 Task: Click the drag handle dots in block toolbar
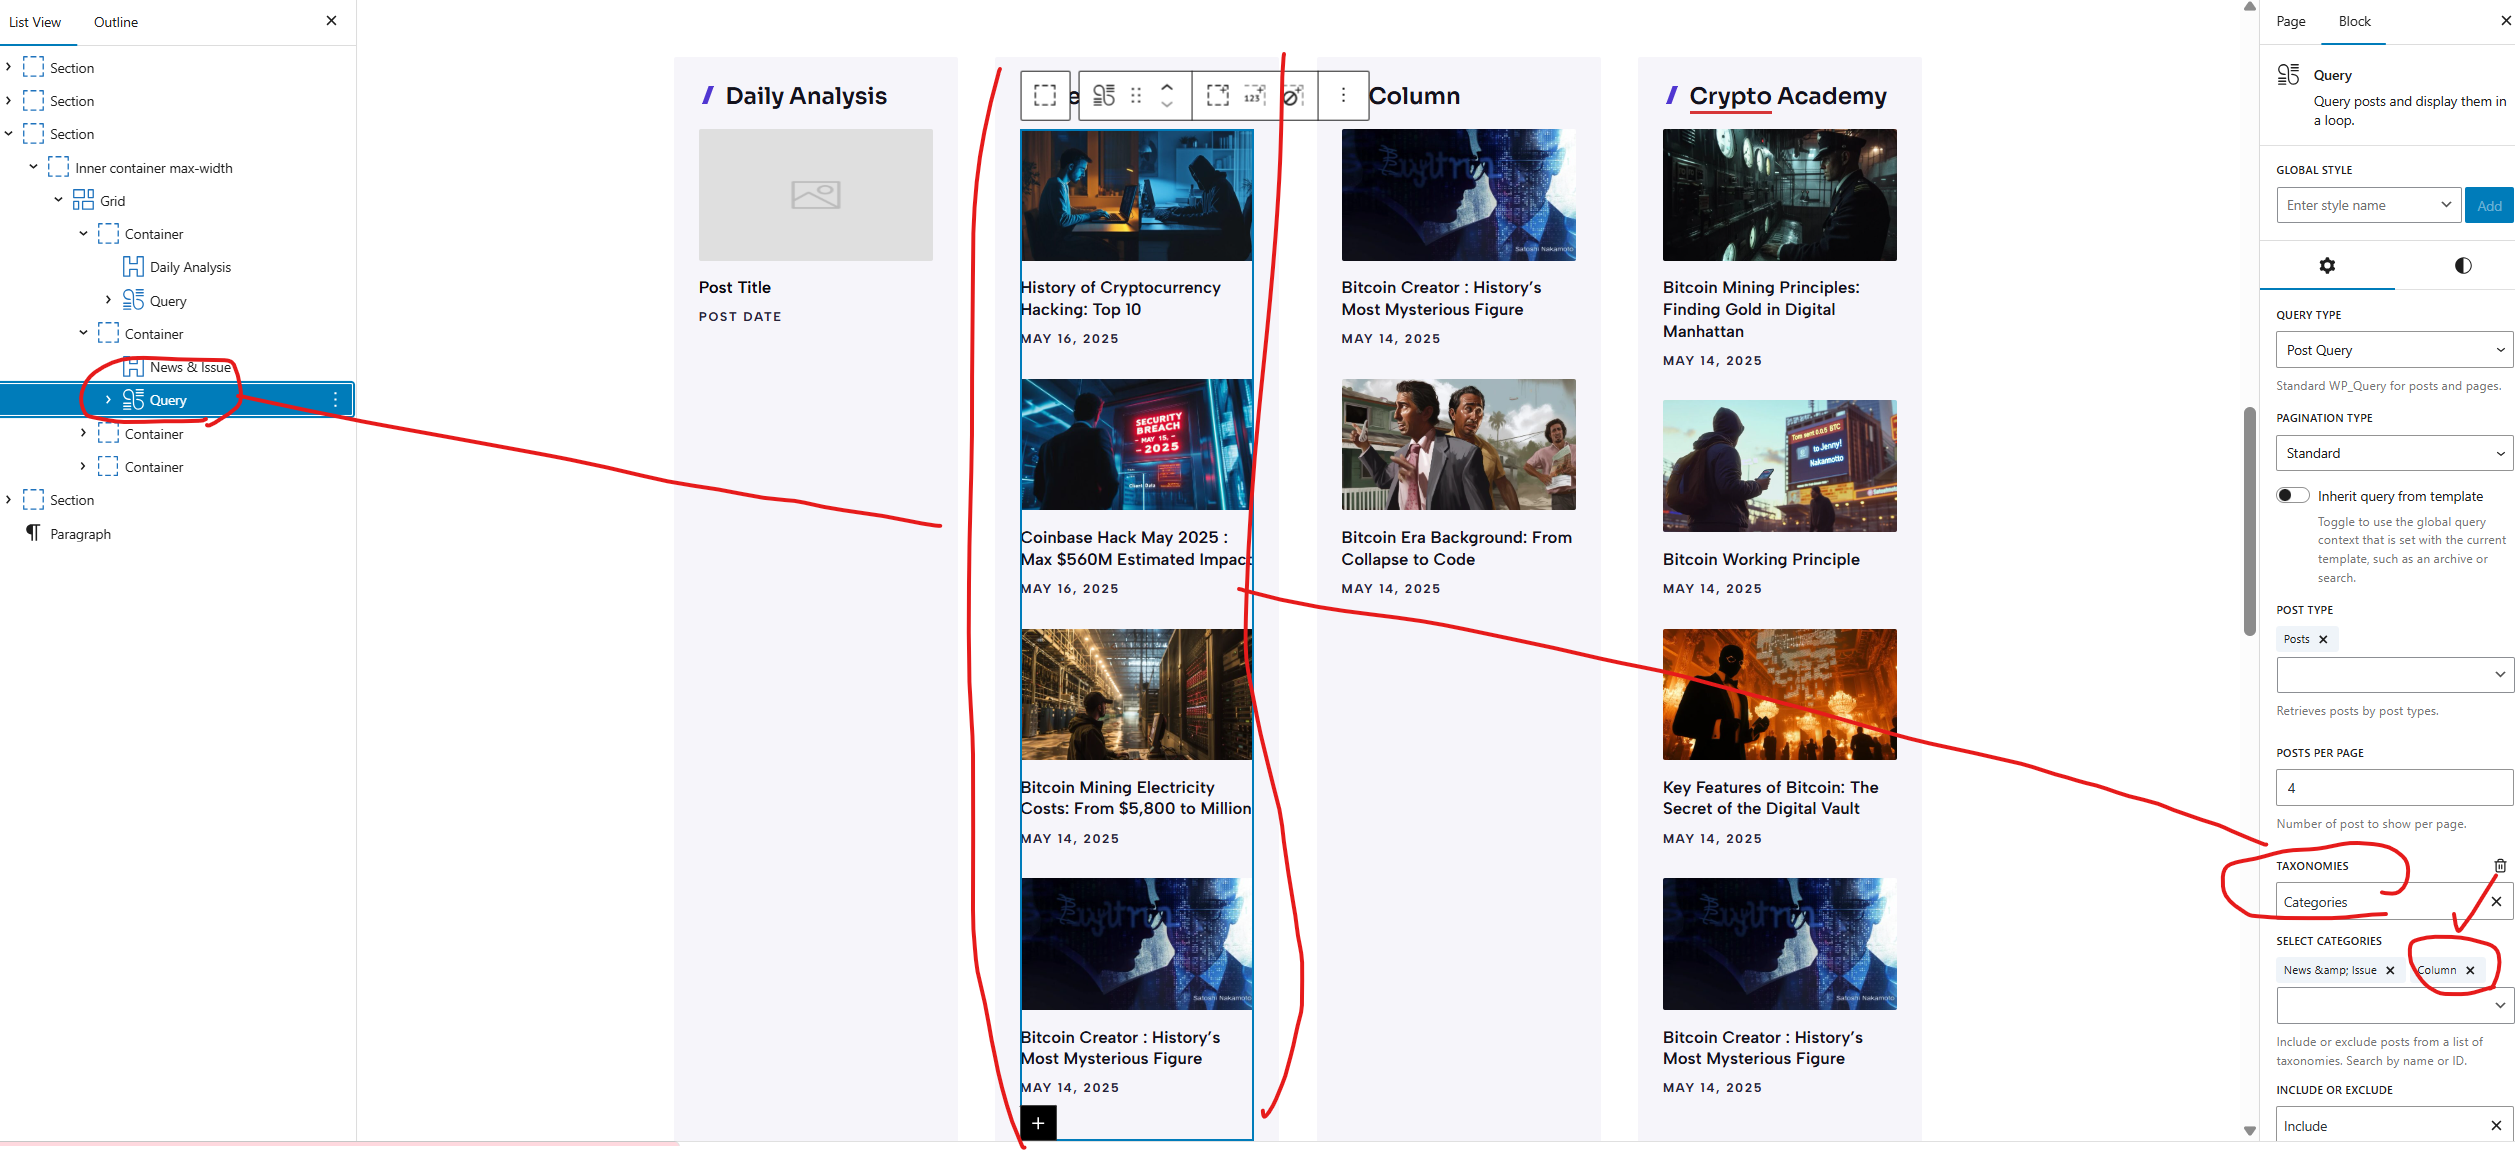point(1136,96)
